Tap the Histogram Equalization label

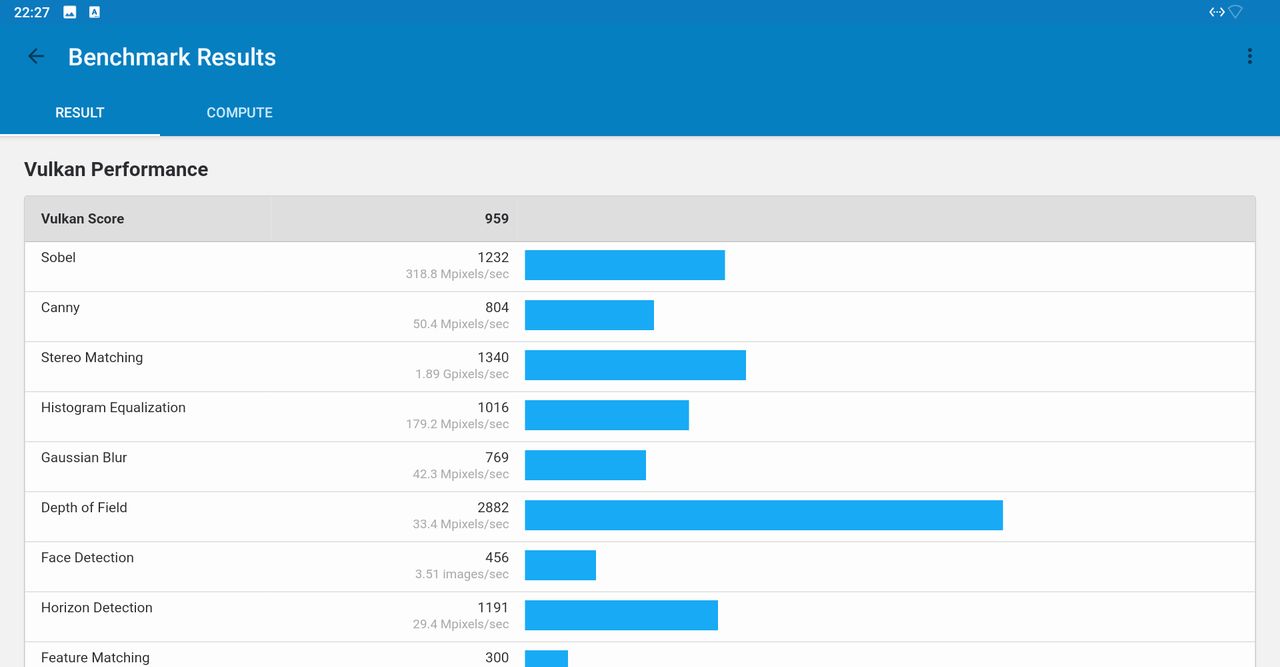coord(113,408)
